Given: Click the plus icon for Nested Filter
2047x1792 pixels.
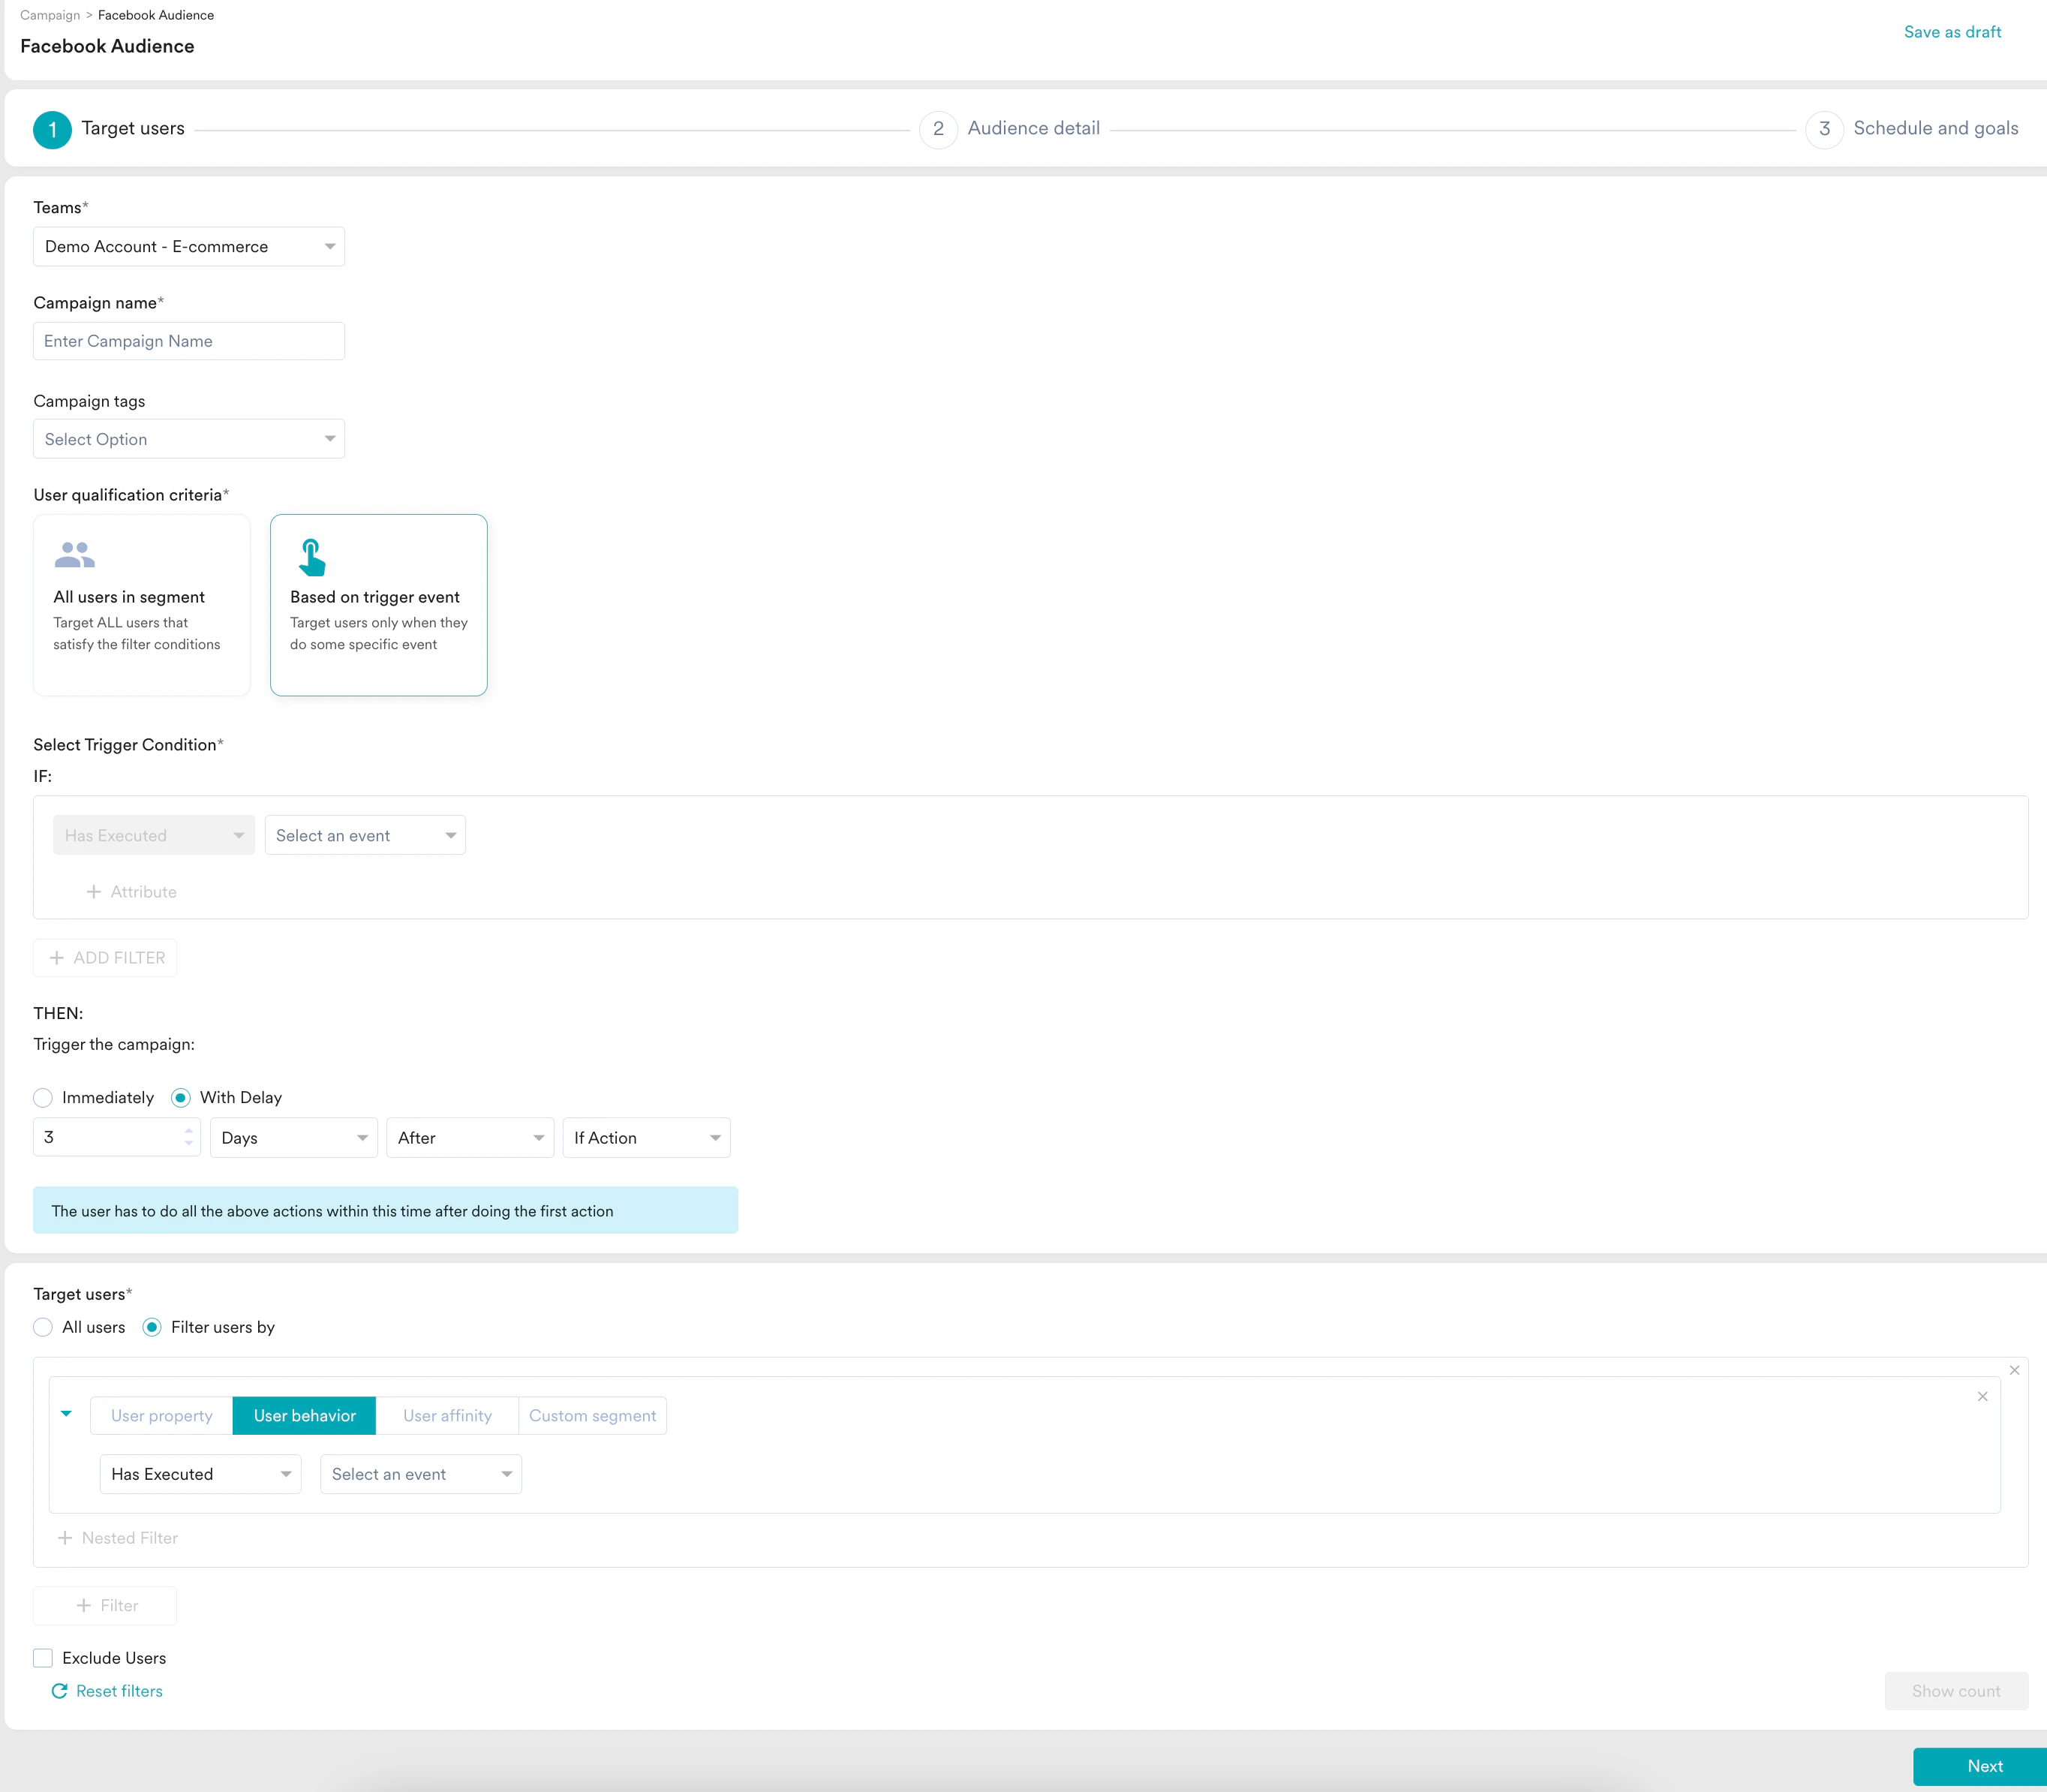Looking at the screenshot, I should [65, 1538].
